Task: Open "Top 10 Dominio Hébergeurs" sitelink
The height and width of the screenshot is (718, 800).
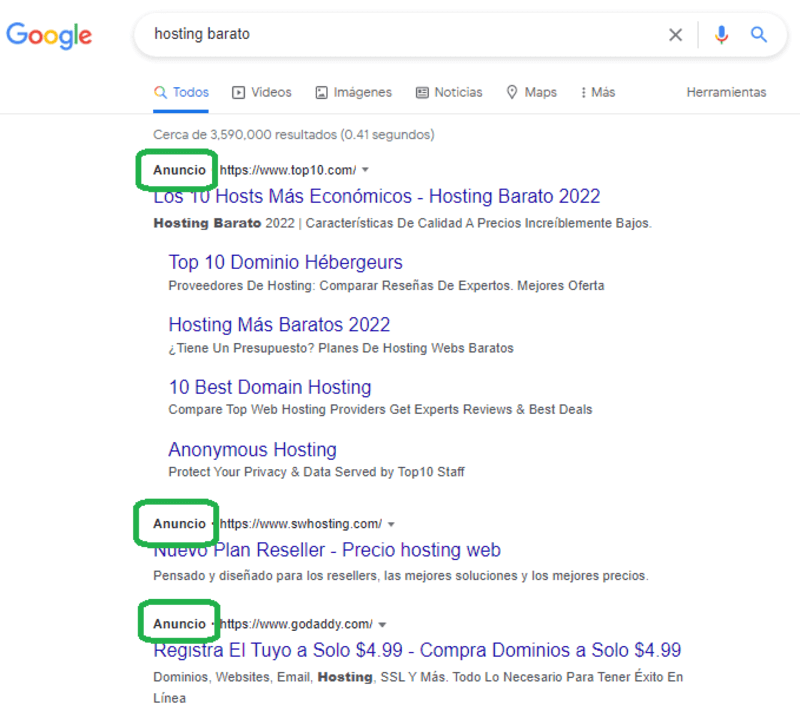Action: click(285, 262)
